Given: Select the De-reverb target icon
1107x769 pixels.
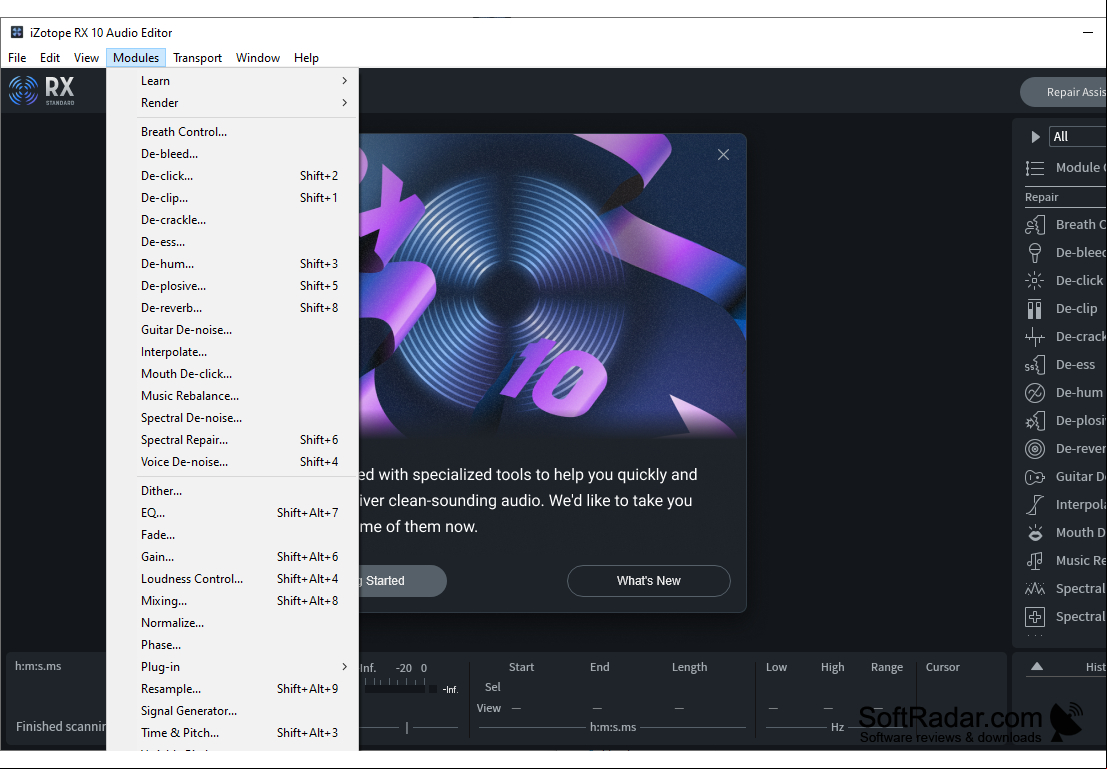Looking at the screenshot, I should 1034,449.
